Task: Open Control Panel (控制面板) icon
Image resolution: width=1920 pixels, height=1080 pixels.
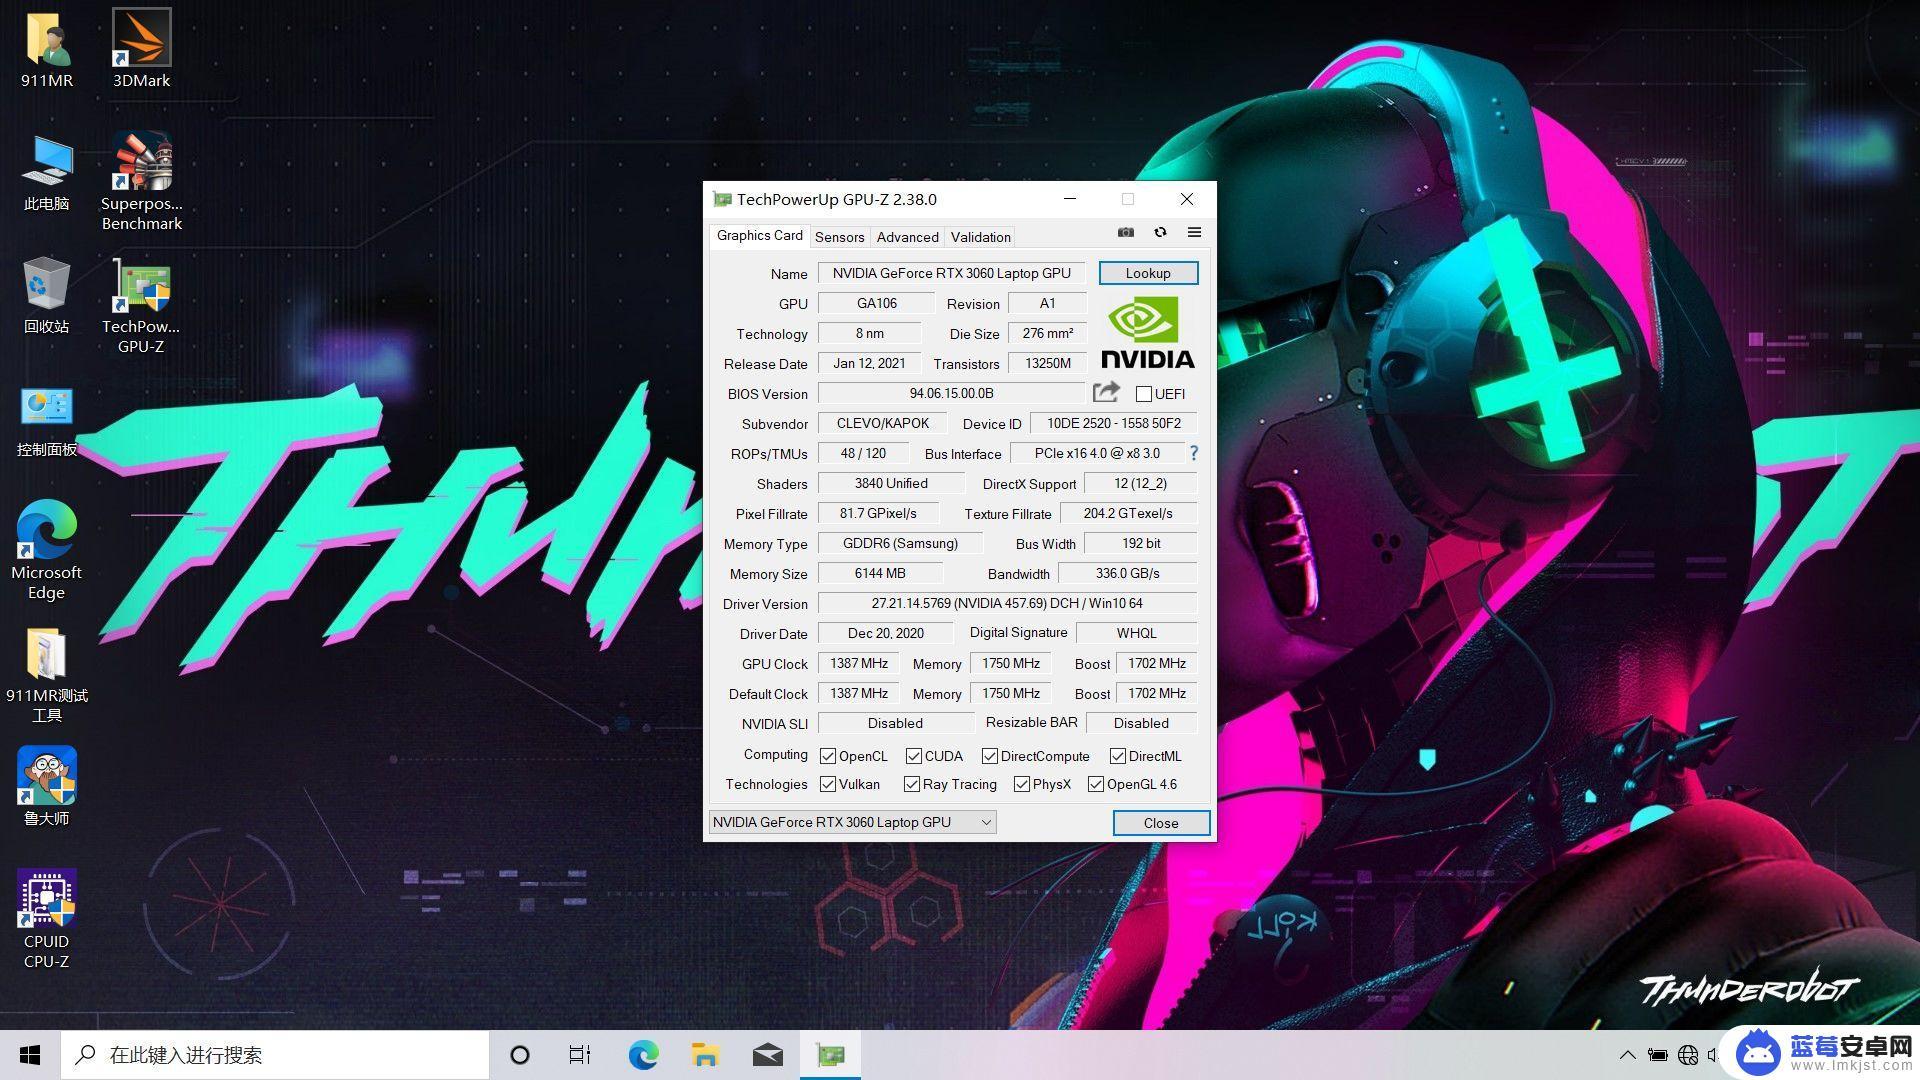Action: click(x=46, y=420)
